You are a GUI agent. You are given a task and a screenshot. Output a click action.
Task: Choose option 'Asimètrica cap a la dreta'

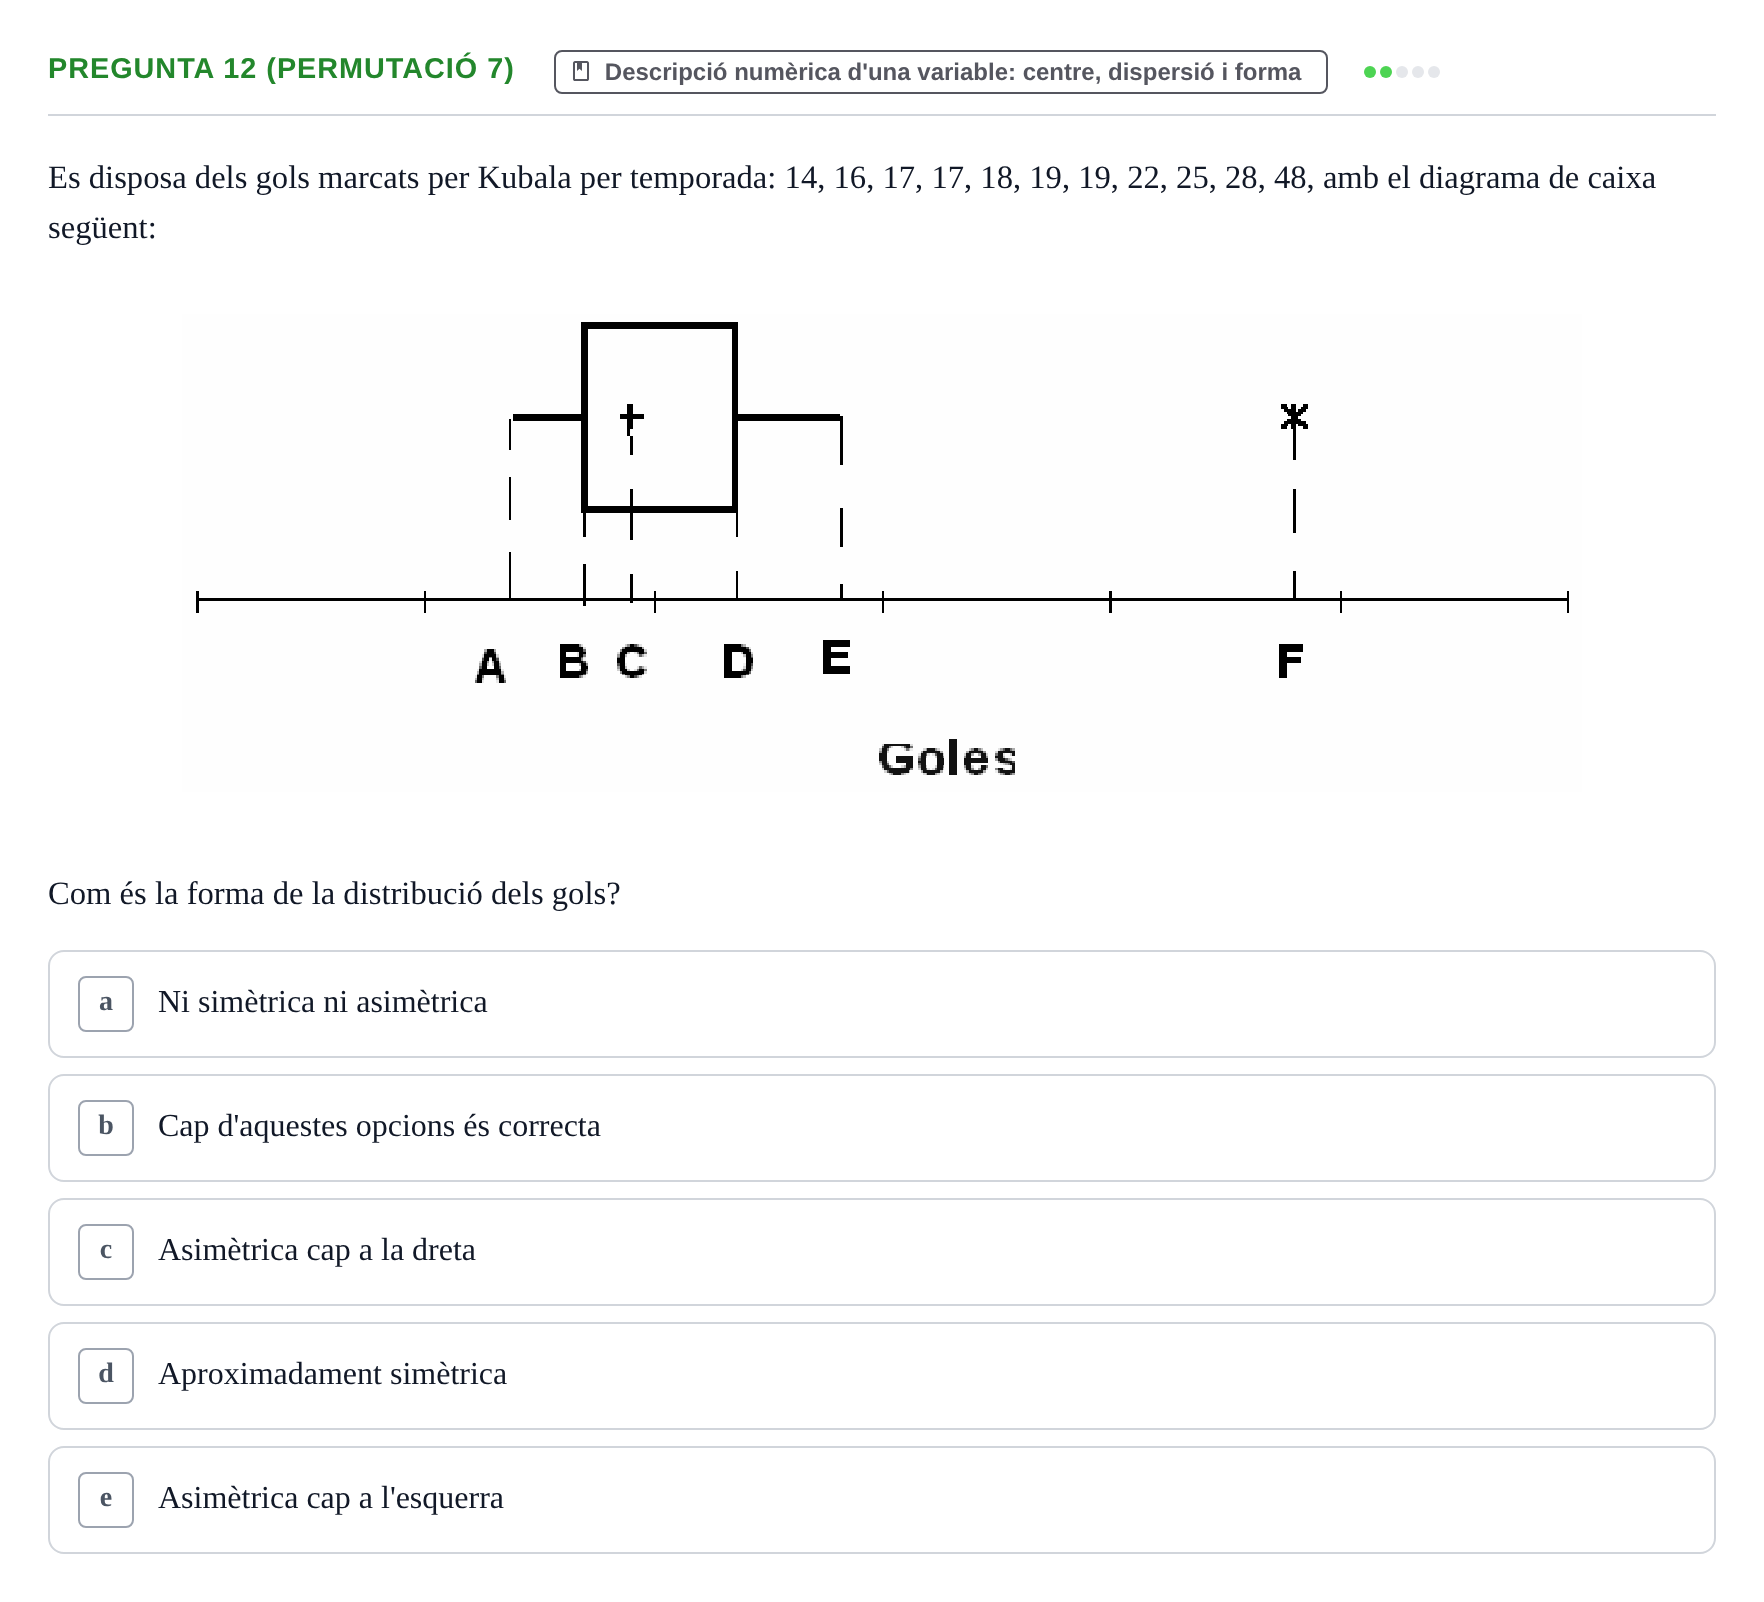(x=881, y=1252)
